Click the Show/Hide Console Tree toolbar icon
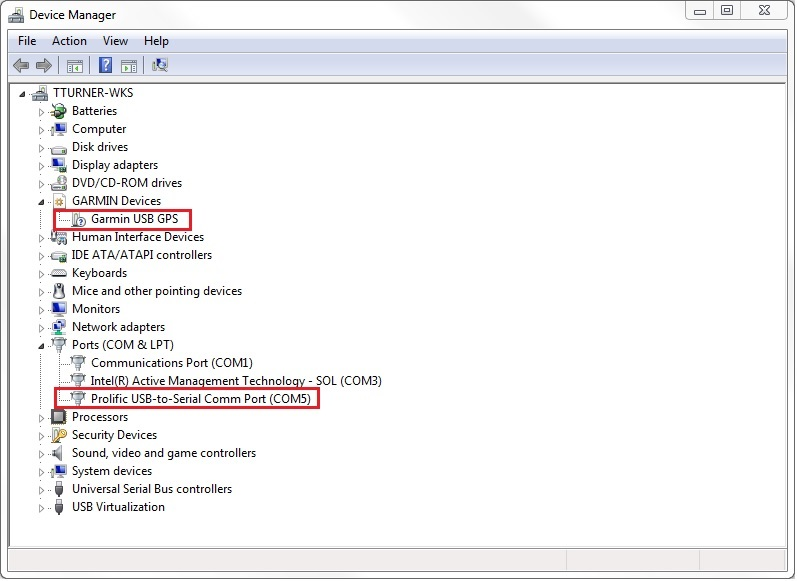 (x=75, y=66)
